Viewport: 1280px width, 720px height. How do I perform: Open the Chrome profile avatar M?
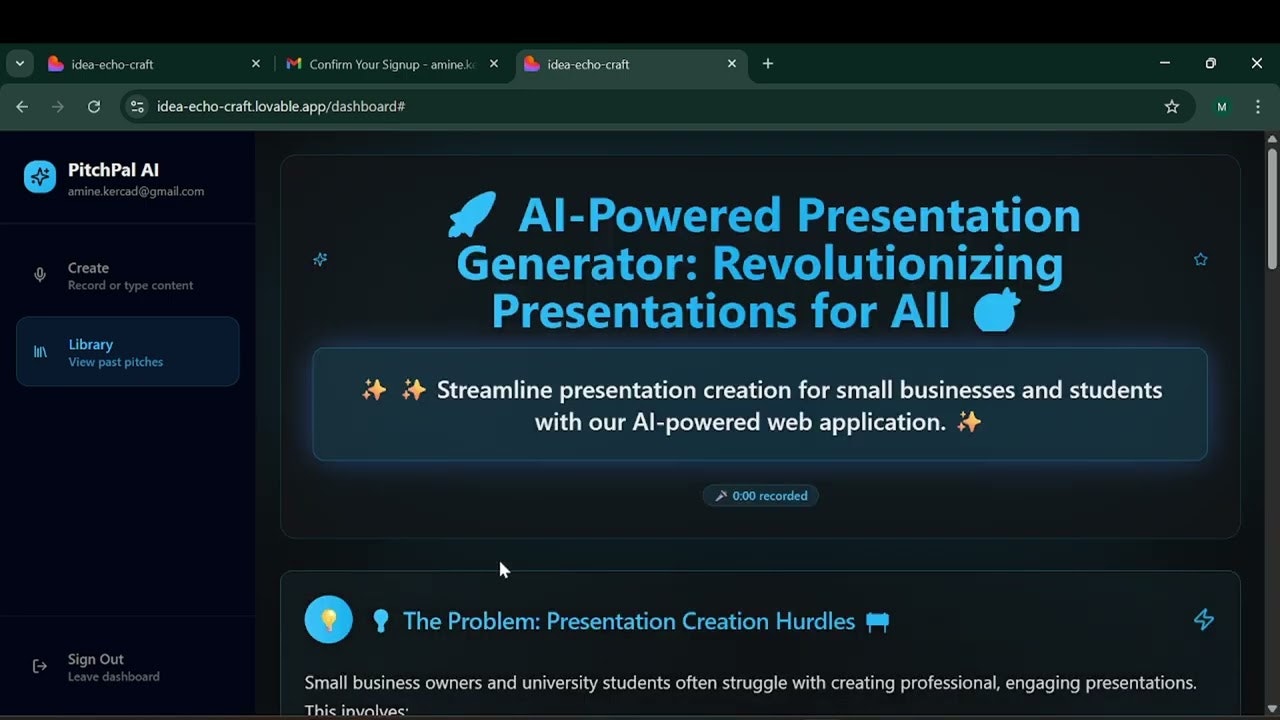[1221, 107]
